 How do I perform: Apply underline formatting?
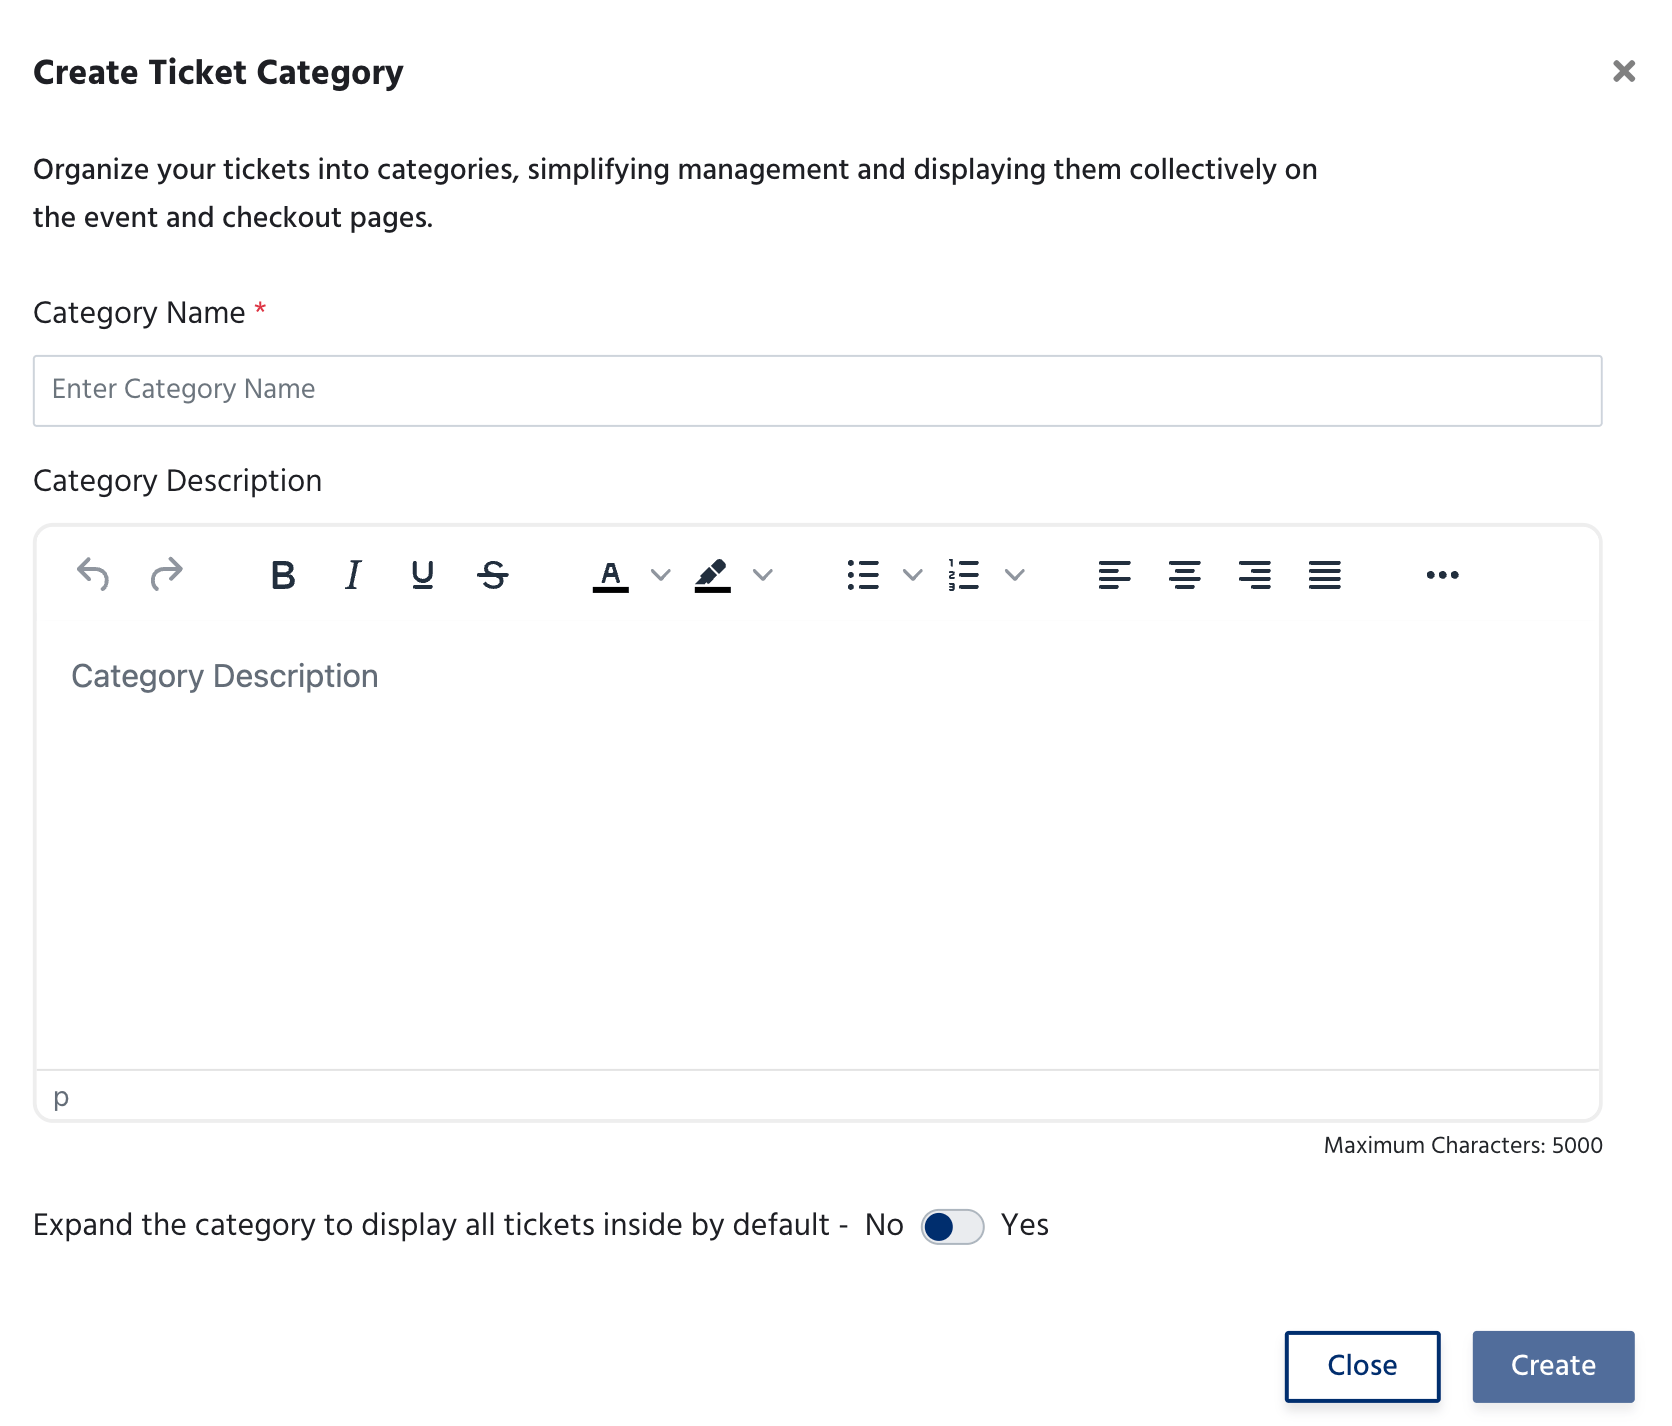tap(423, 575)
